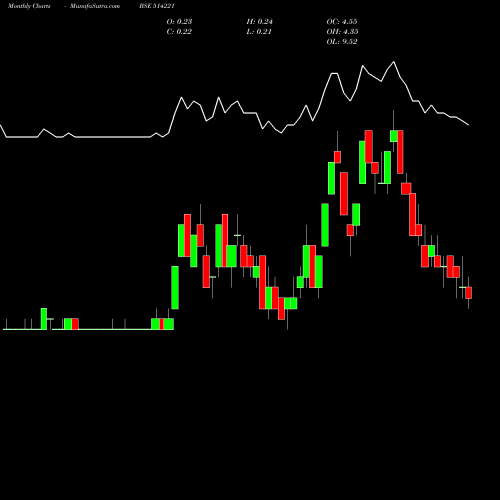Click the low value 'L: 0.21'
The image size is (500, 500).
[x=259, y=32]
